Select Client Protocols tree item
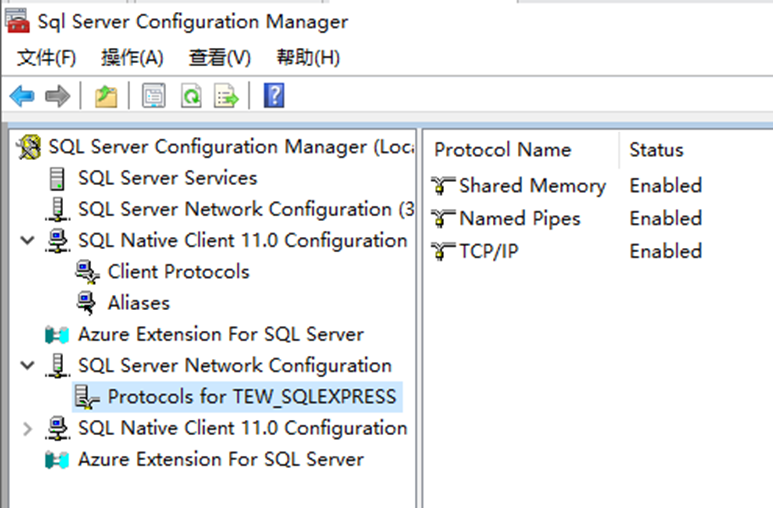 (178, 272)
